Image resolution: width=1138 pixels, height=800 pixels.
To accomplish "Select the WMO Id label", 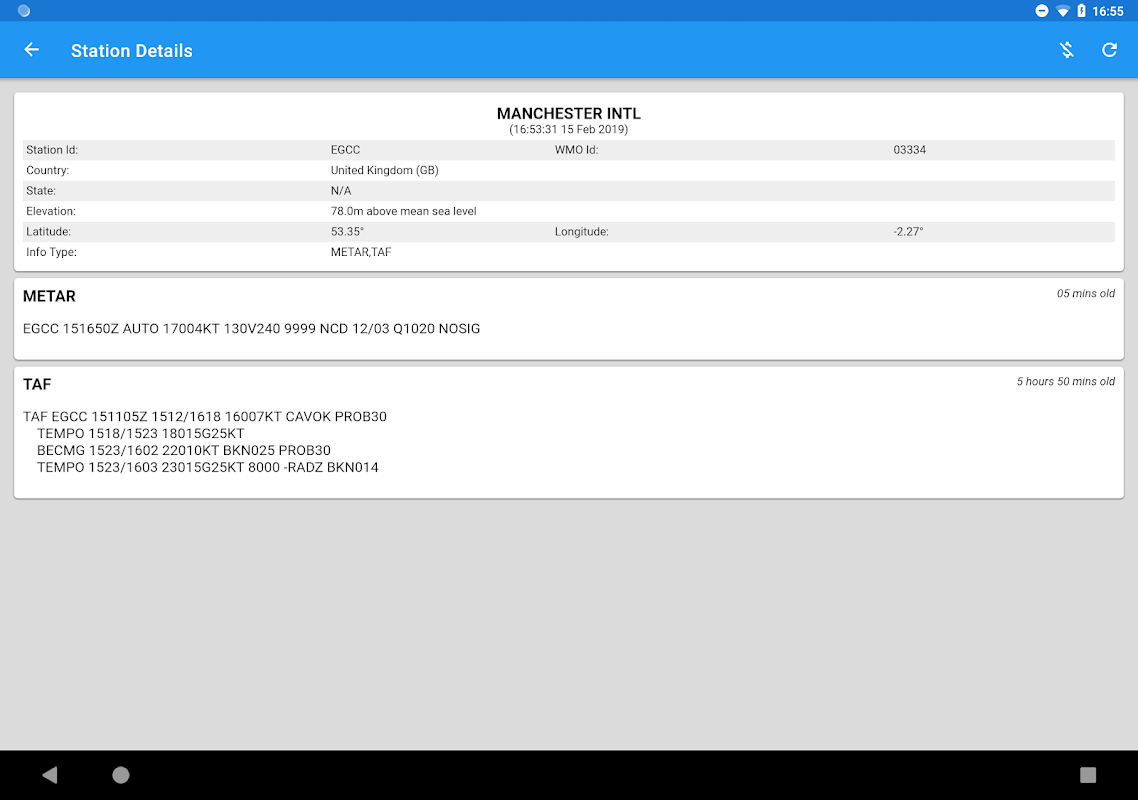I will [x=576, y=150].
